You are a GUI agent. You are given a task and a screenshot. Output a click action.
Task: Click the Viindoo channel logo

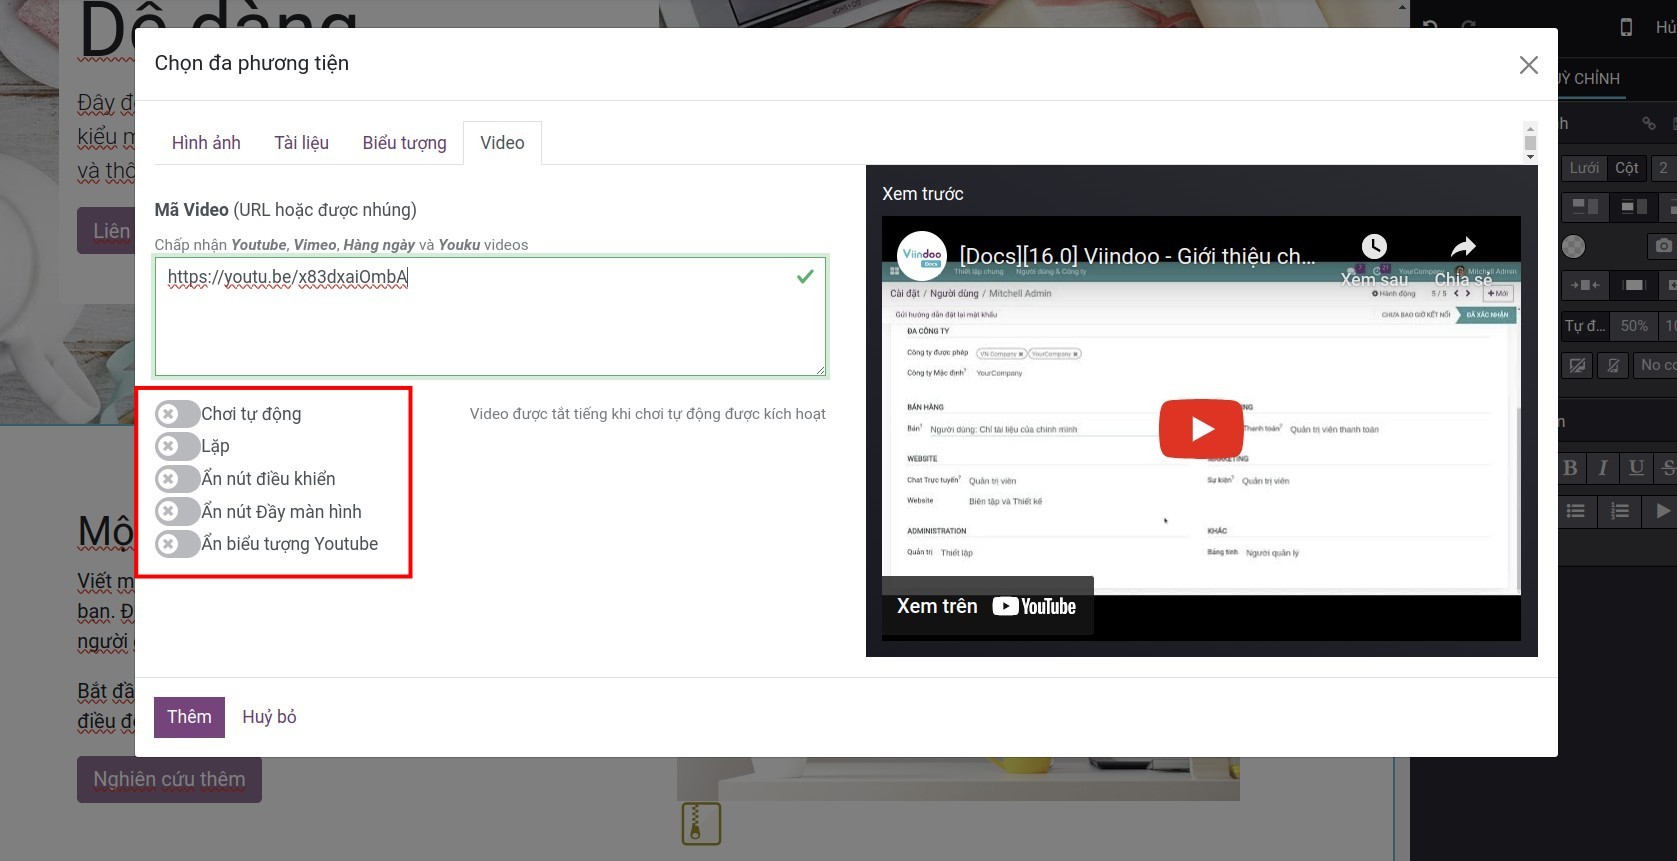tap(921, 255)
